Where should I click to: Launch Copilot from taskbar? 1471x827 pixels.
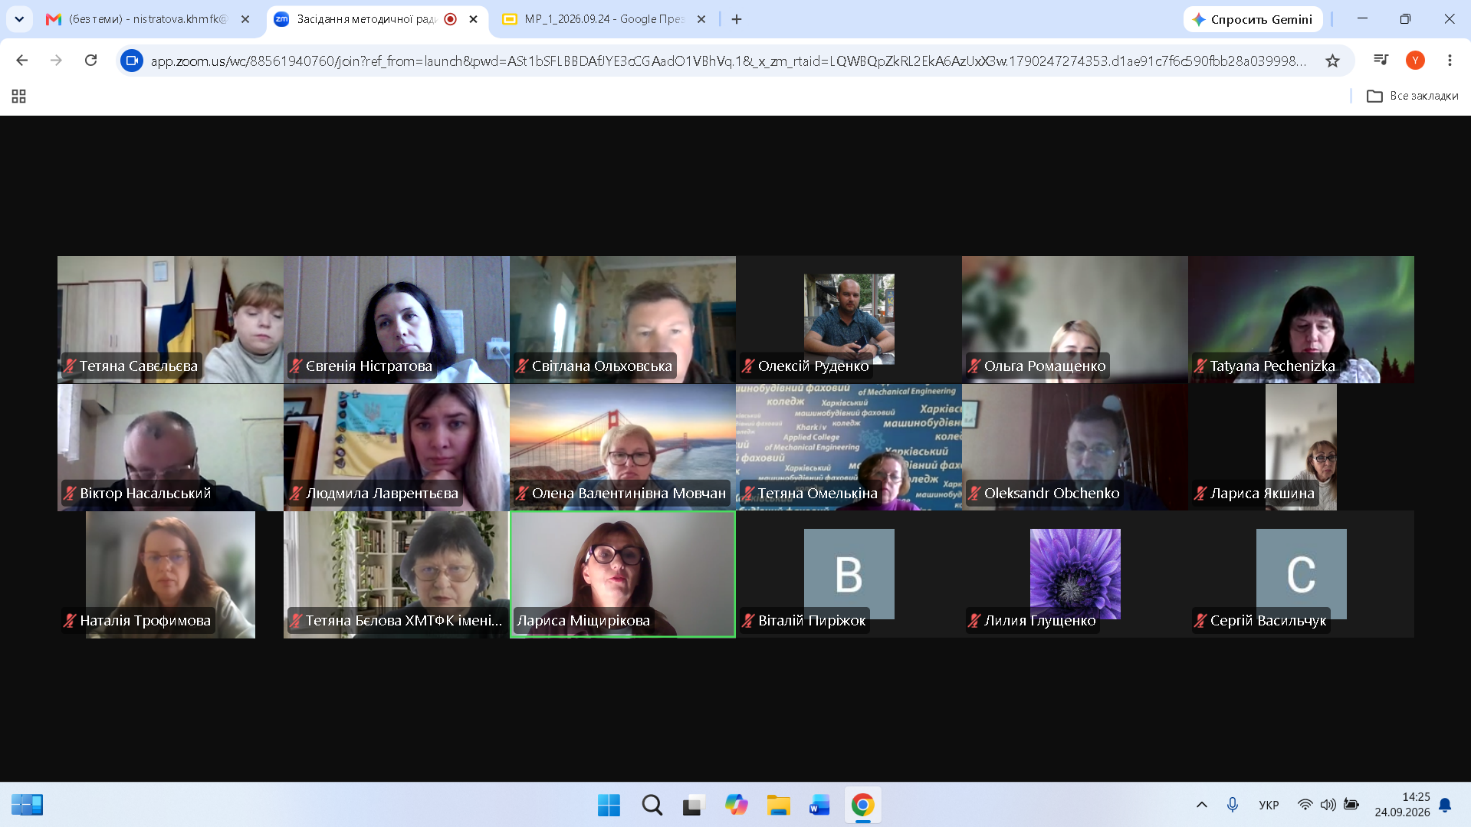coord(736,805)
